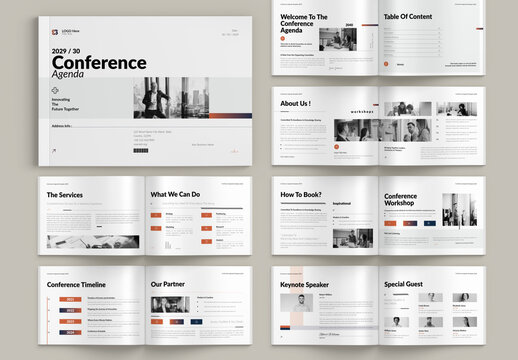Viewport: 518px width, 360px height.
Task: Click the cover photo of the man by the window
Action: tap(171, 98)
